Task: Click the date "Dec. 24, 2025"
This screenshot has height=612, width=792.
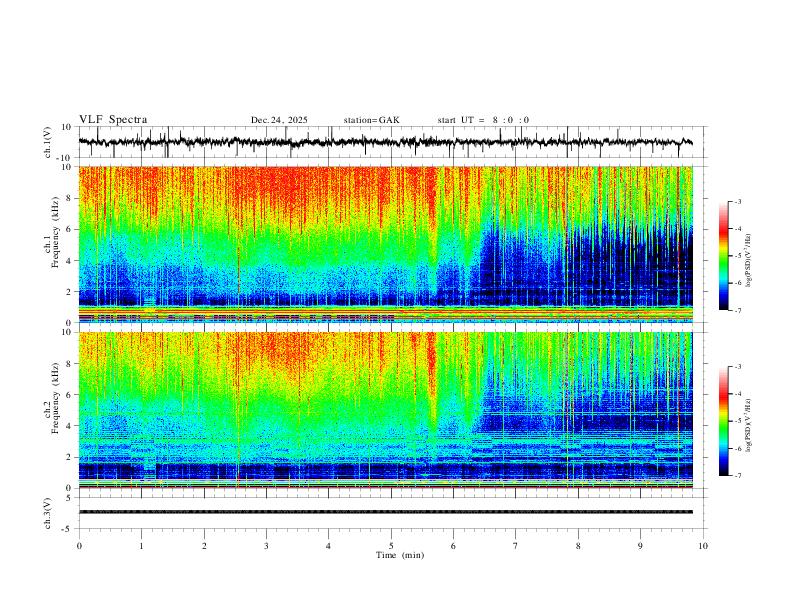Action: click(x=279, y=120)
